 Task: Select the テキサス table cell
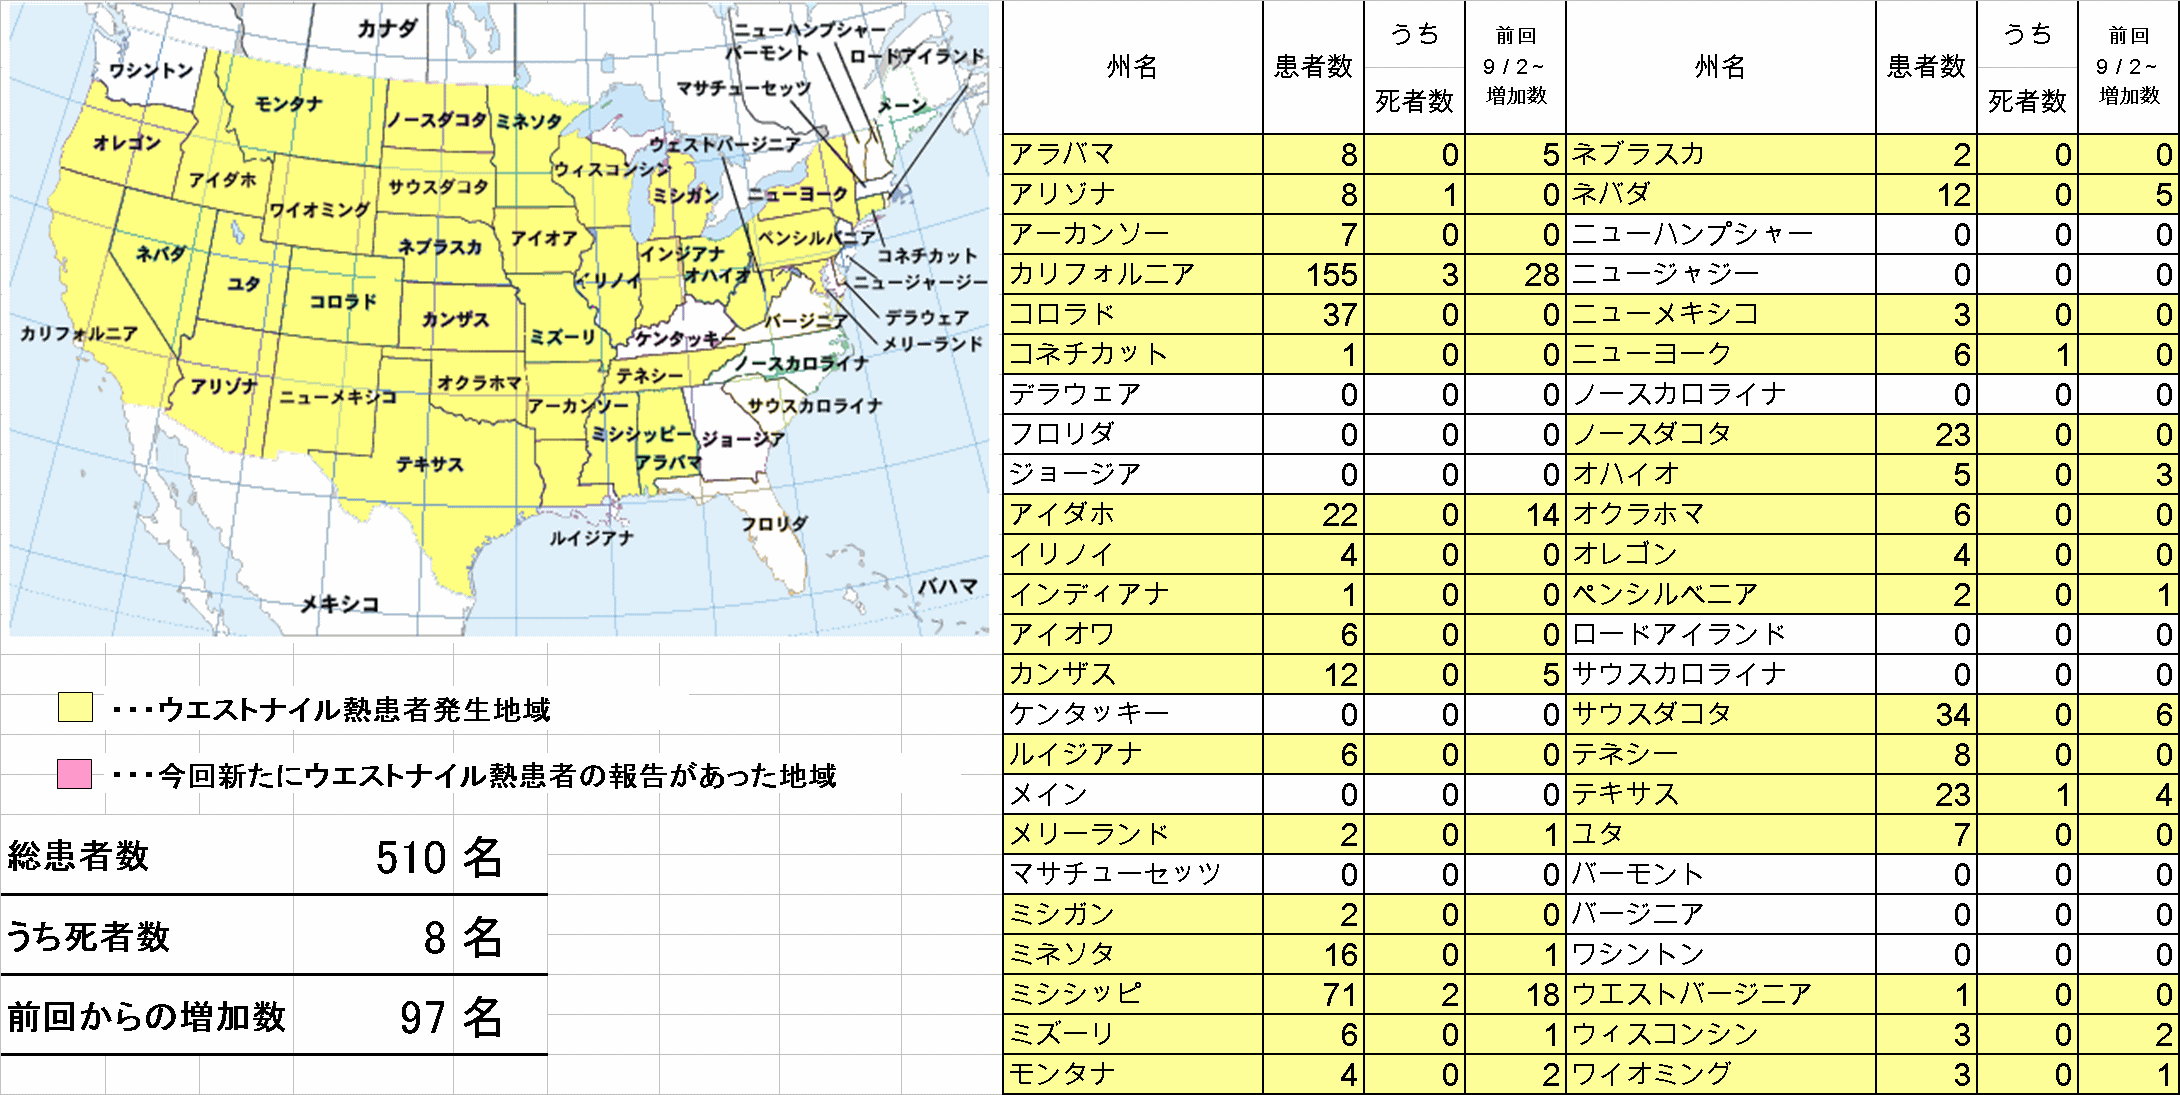pos(1721,794)
